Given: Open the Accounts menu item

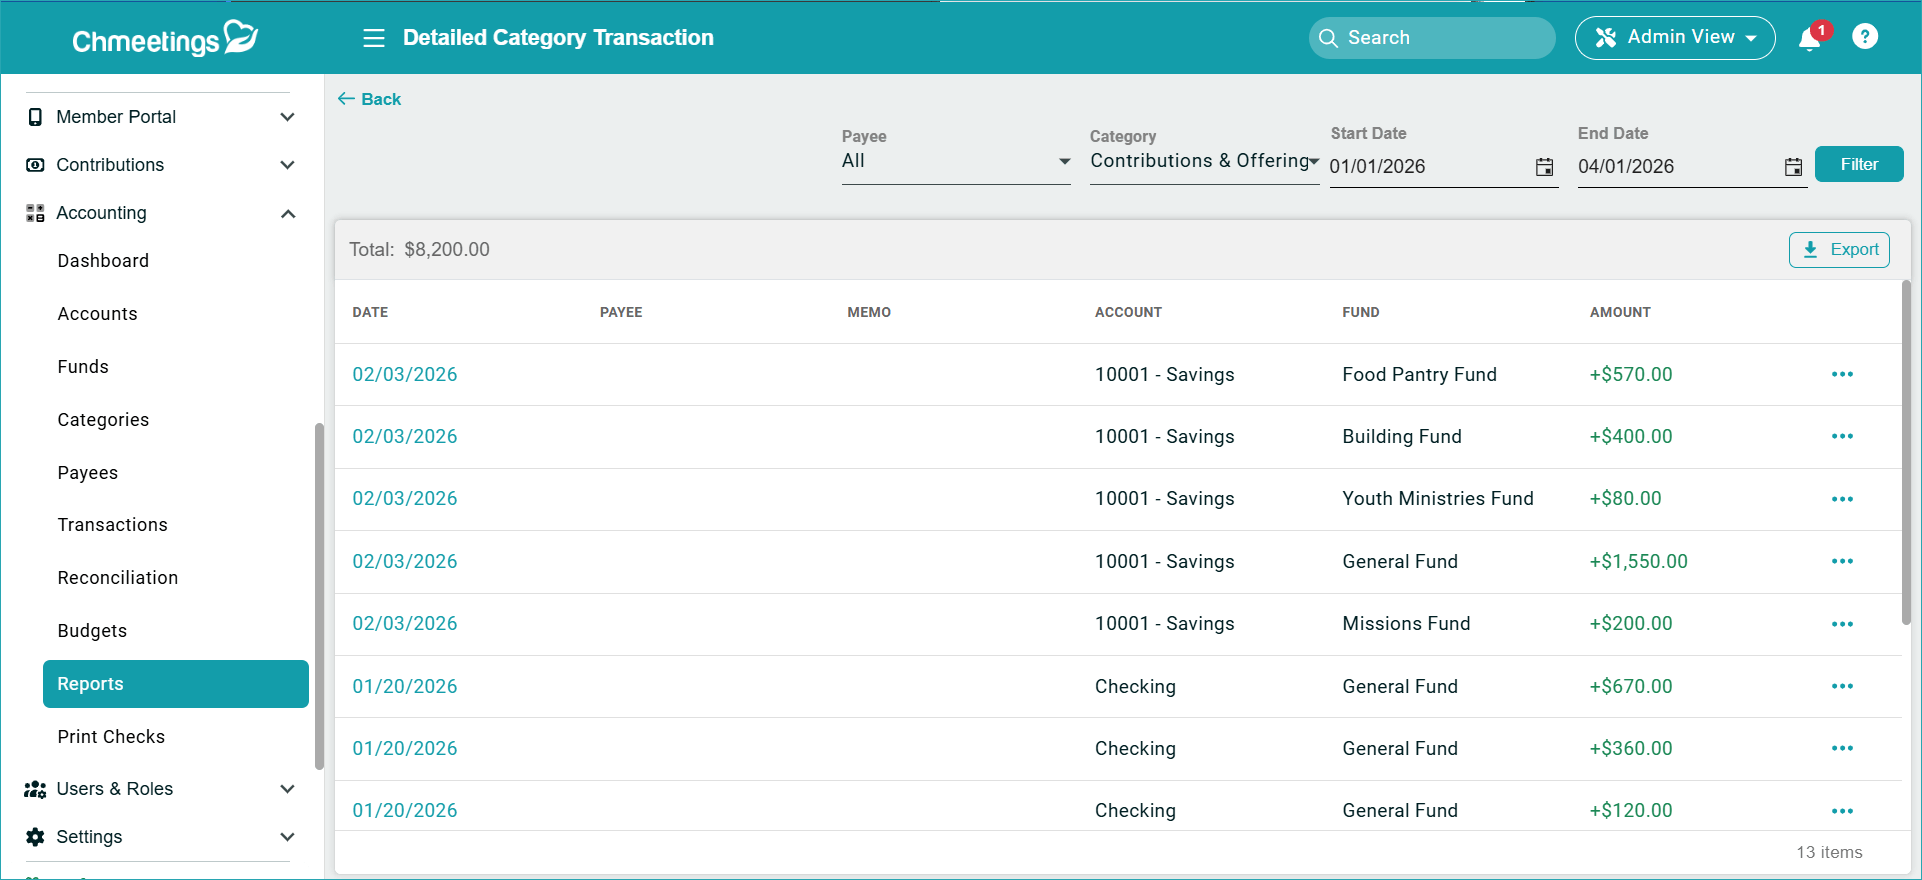Looking at the screenshot, I should 97,314.
